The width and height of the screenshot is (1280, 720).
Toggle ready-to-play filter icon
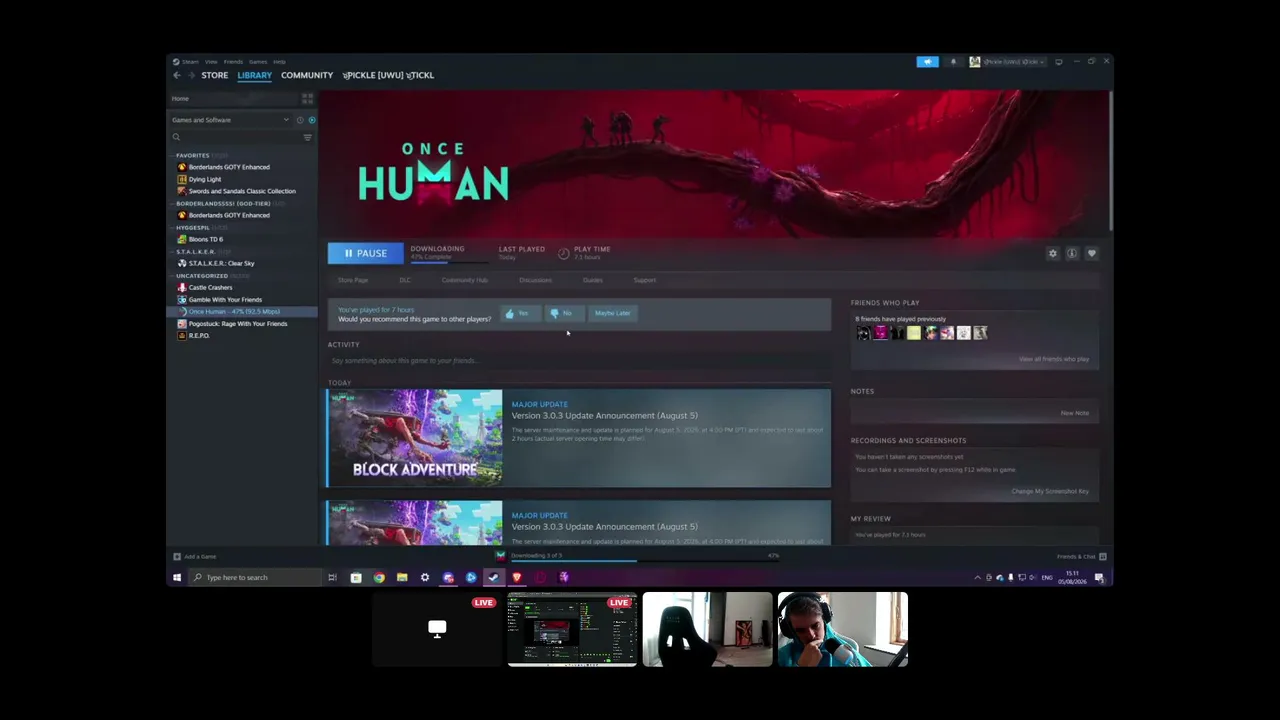pos(311,120)
